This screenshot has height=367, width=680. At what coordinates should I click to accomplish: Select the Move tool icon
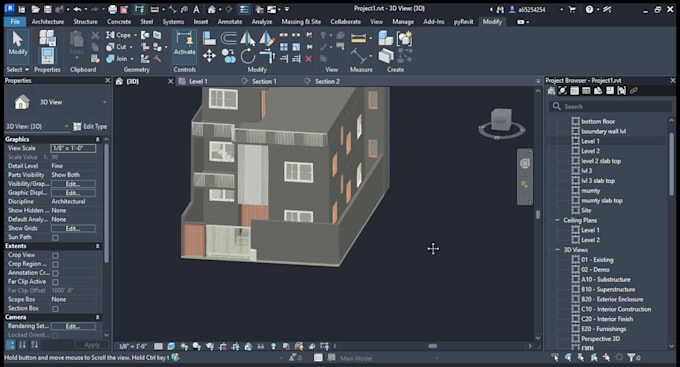209,56
